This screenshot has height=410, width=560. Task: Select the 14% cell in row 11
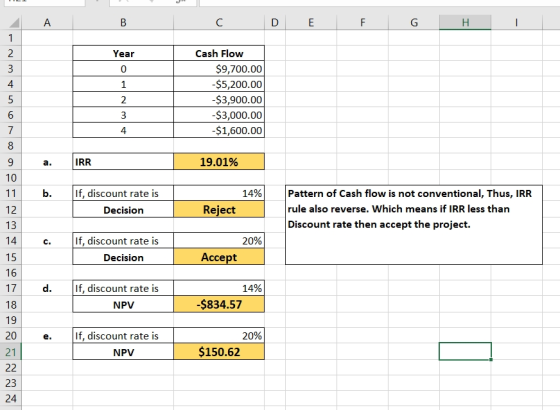tap(219, 193)
